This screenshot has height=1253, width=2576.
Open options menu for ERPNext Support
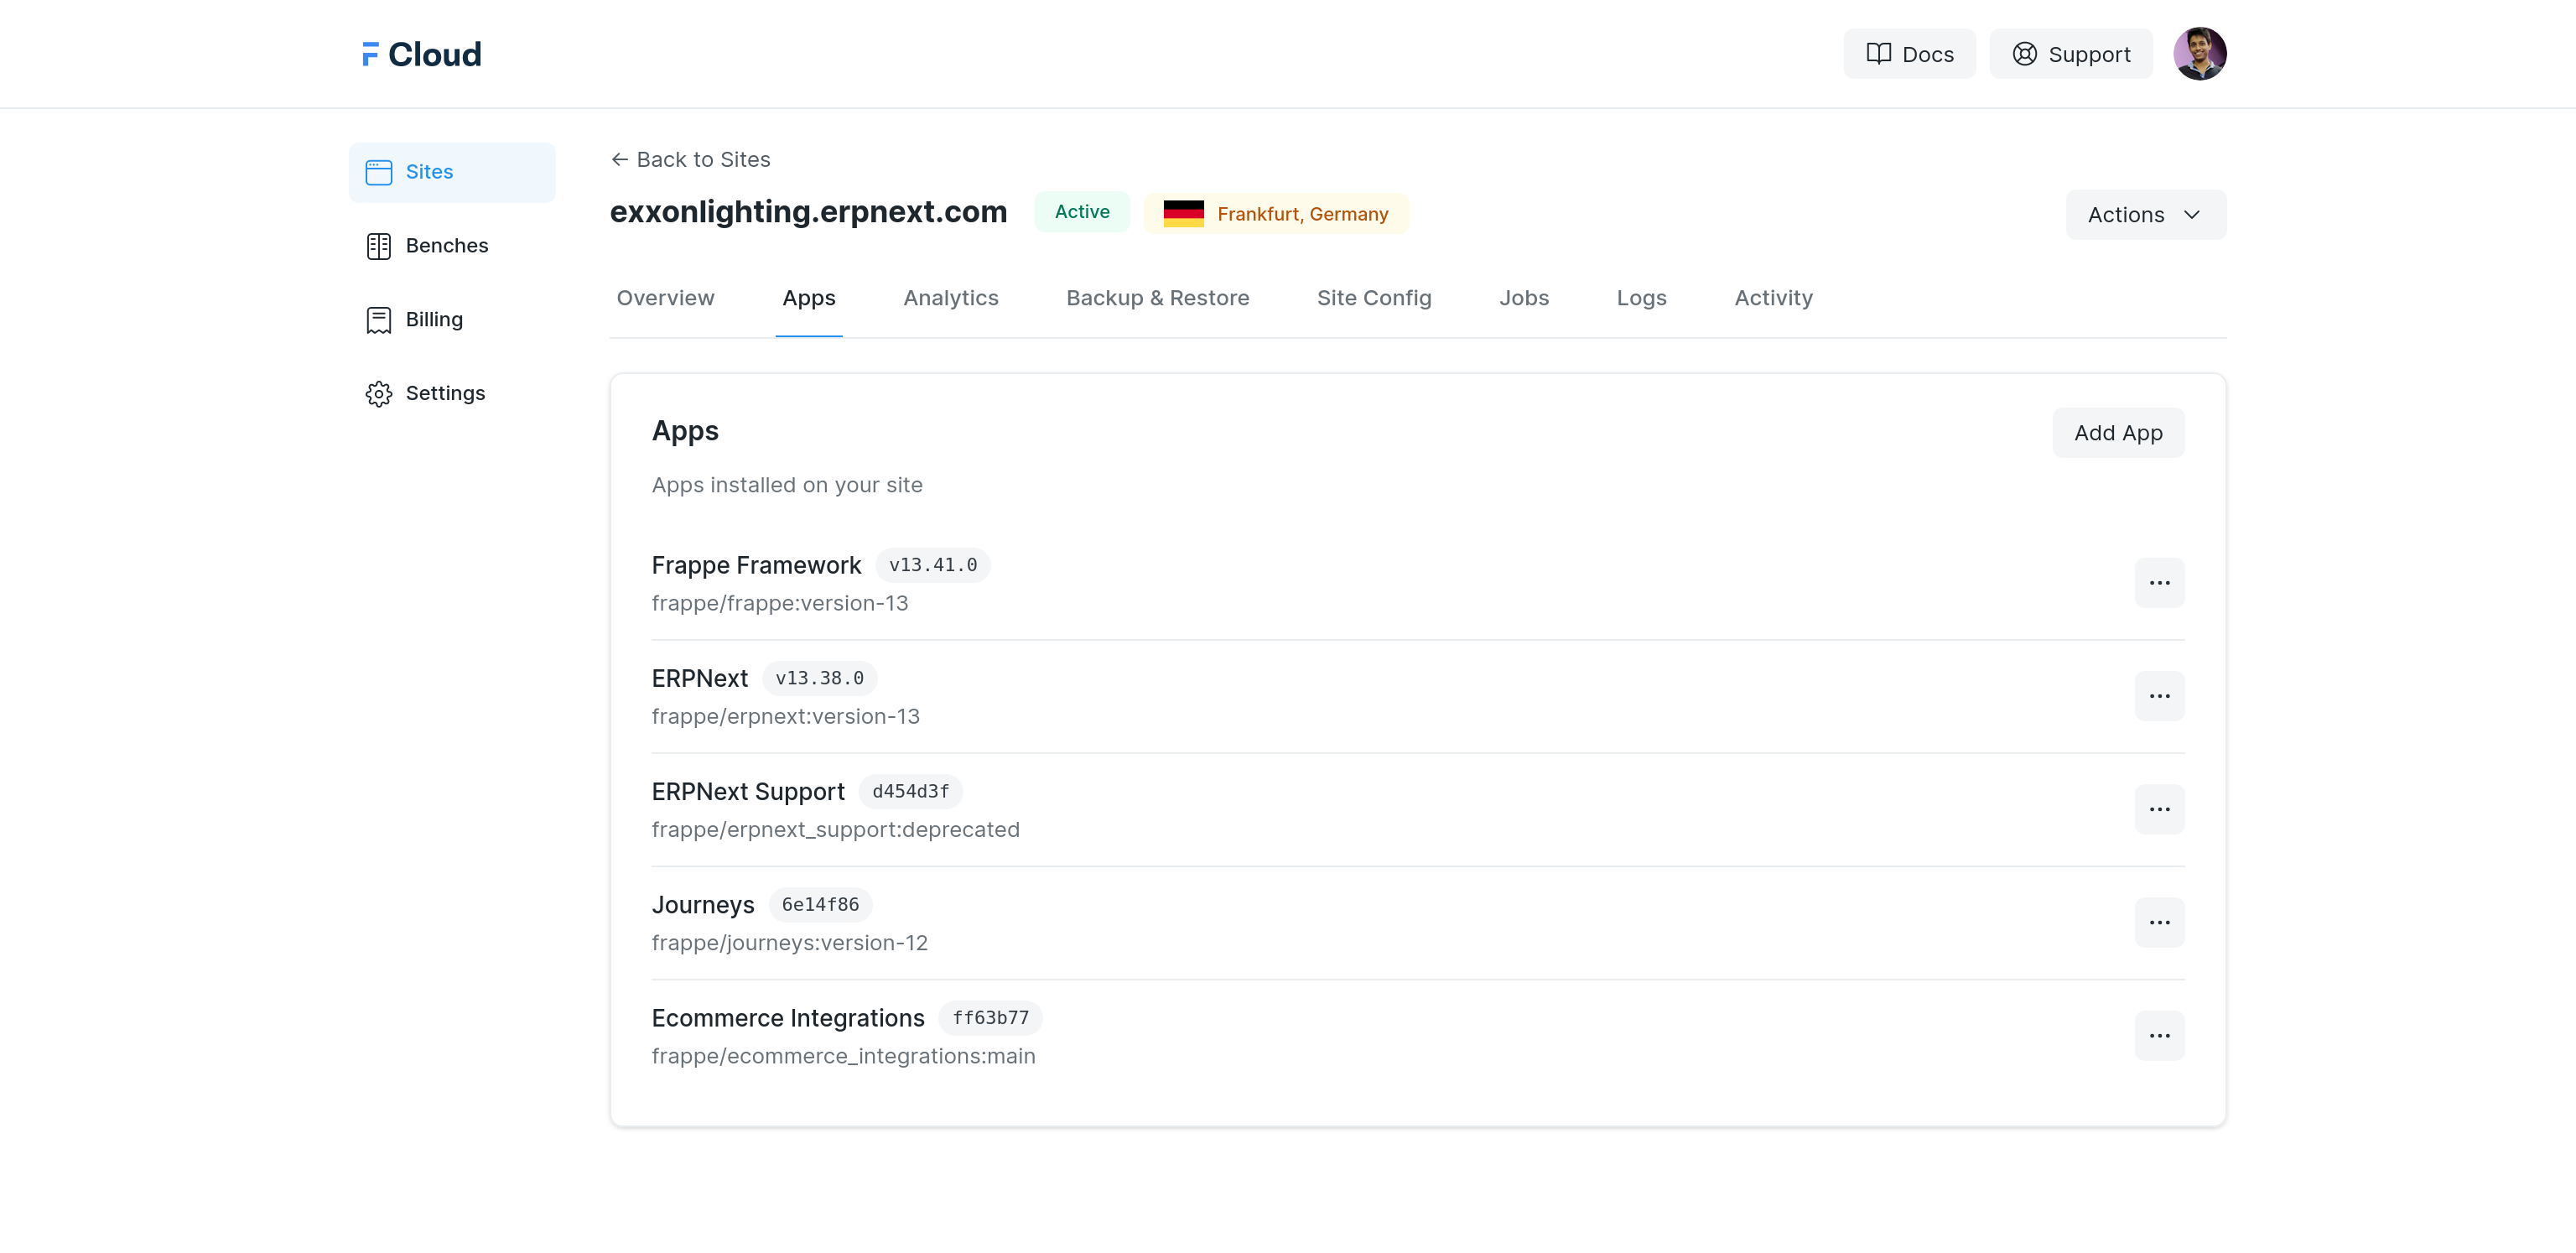coord(2158,809)
